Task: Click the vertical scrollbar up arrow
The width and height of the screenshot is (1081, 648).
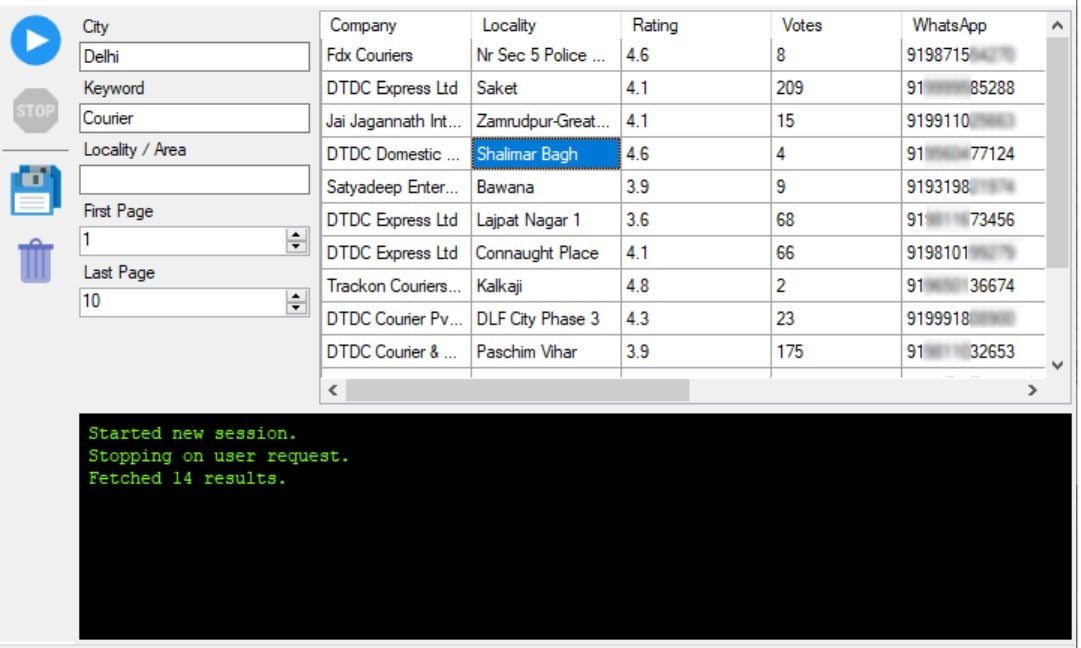Action: click(x=1058, y=26)
